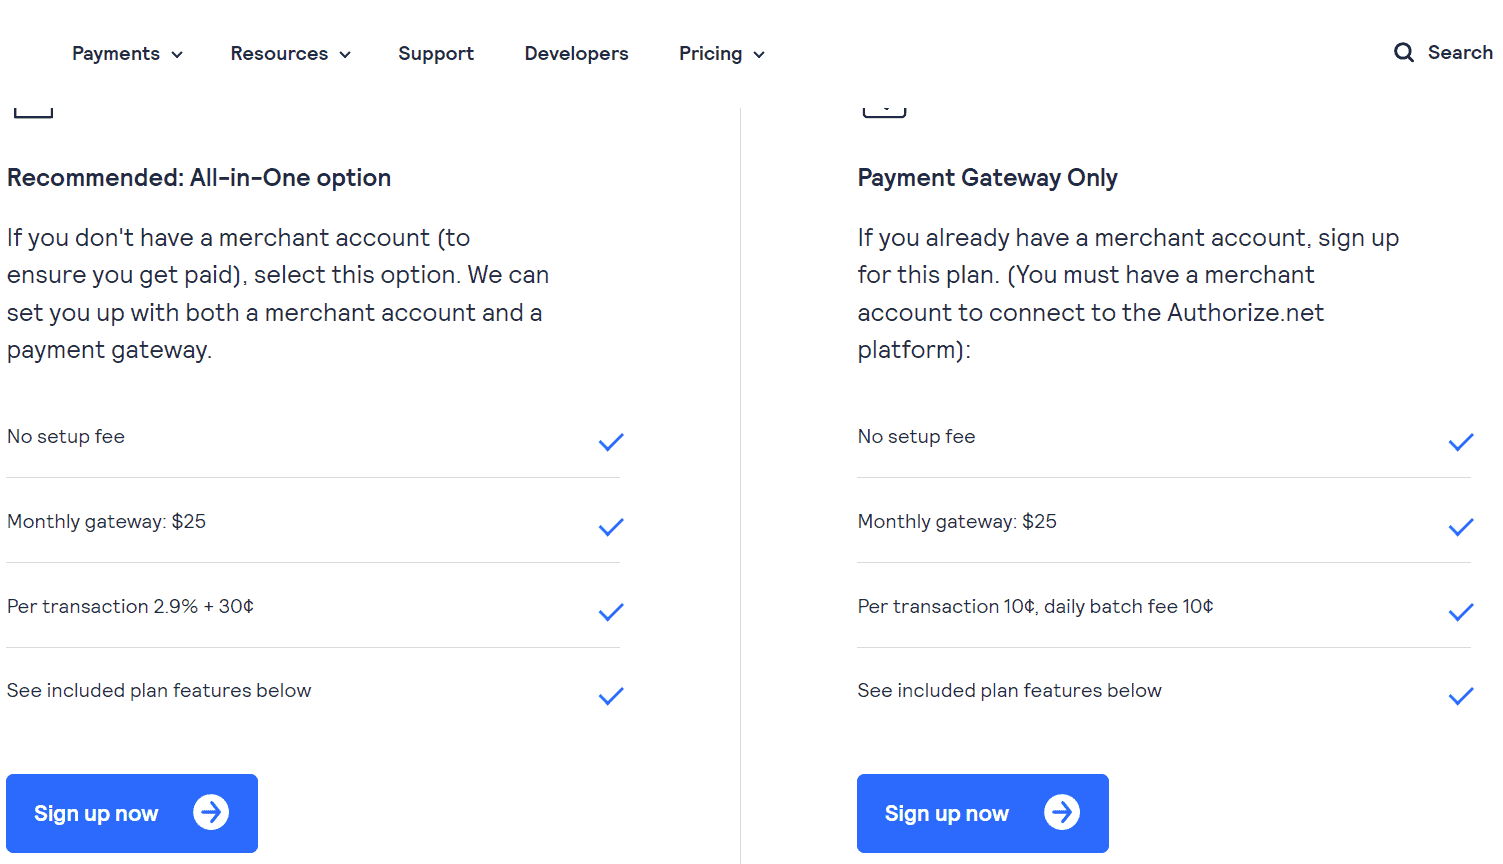The height and width of the screenshot is (864, 1503).
Task: Click the checkmark beside left No setup fee
Action: 610,442
